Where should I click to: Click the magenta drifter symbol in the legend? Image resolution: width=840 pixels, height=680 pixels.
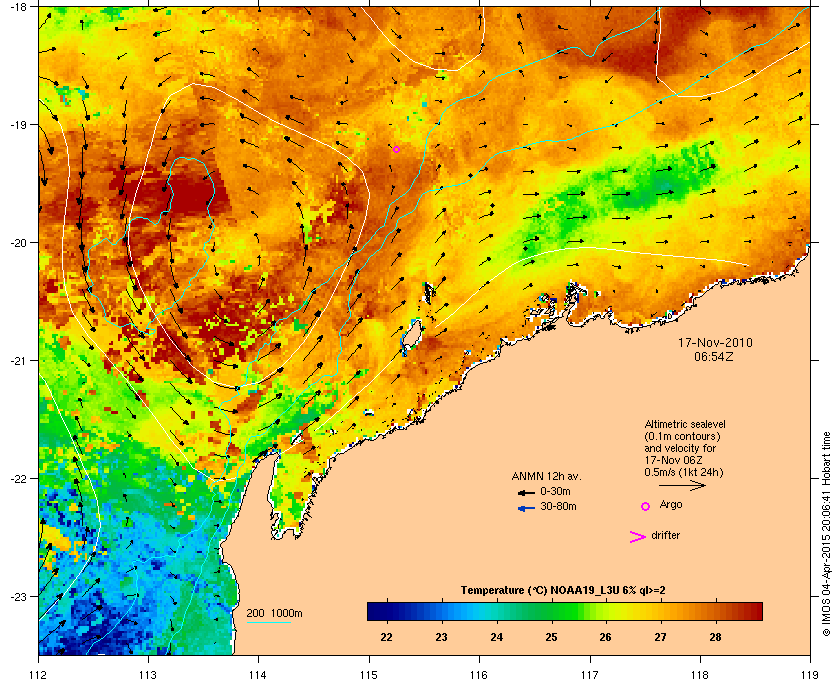point(638,537)
